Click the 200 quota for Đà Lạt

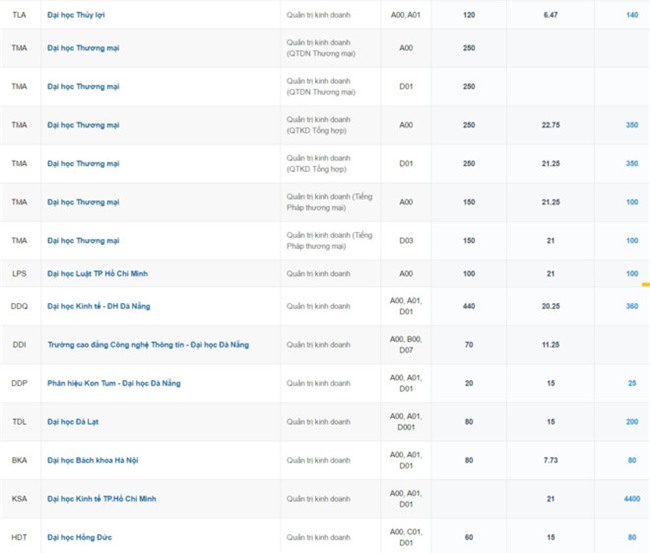click(x=632, y=422)
